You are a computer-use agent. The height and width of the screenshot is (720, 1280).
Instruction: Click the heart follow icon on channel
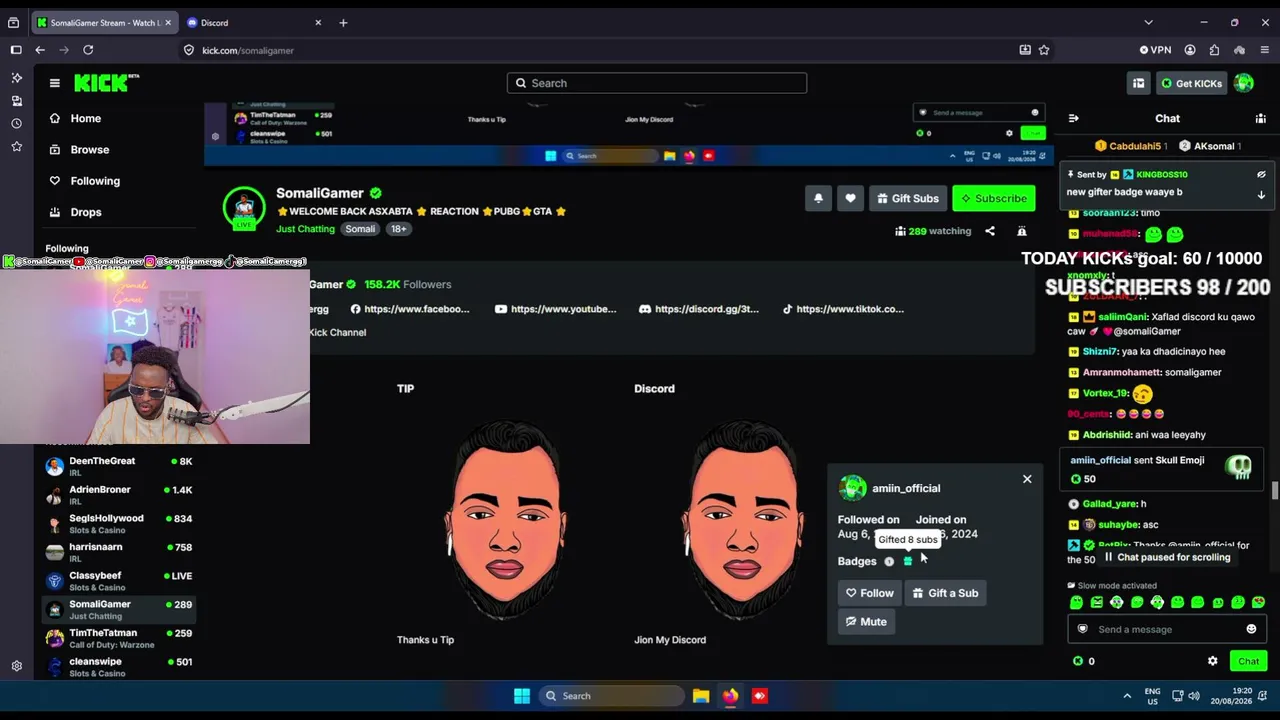850,198
